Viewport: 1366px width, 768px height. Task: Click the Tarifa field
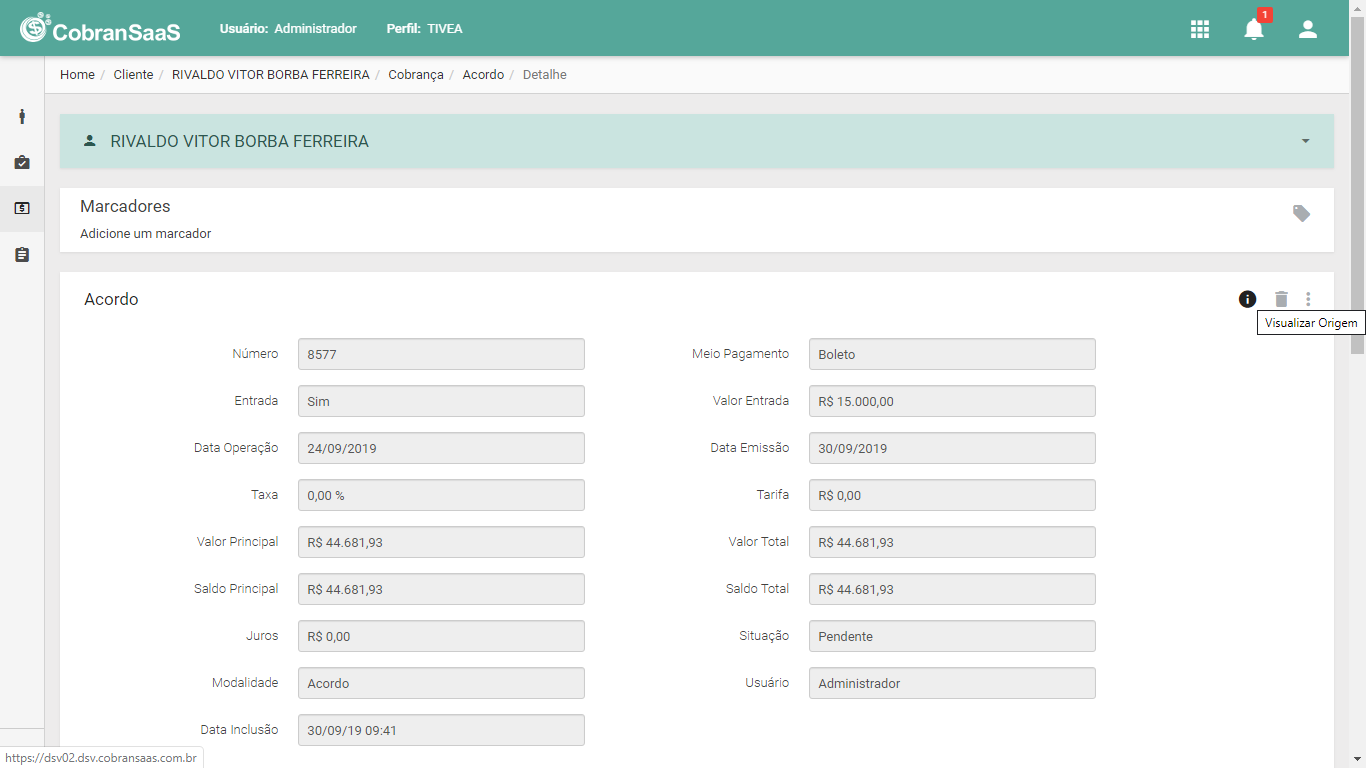pyautogui.click(x=952, y=495)
